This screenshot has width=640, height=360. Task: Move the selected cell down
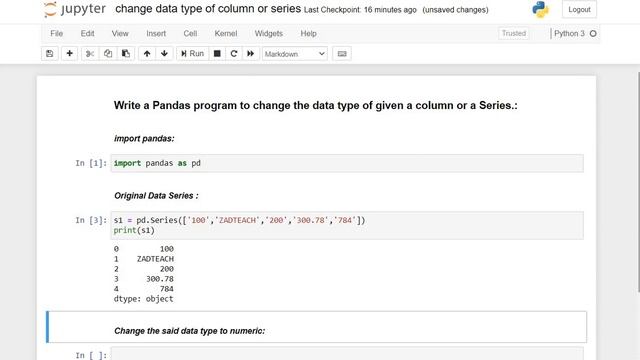164,54
